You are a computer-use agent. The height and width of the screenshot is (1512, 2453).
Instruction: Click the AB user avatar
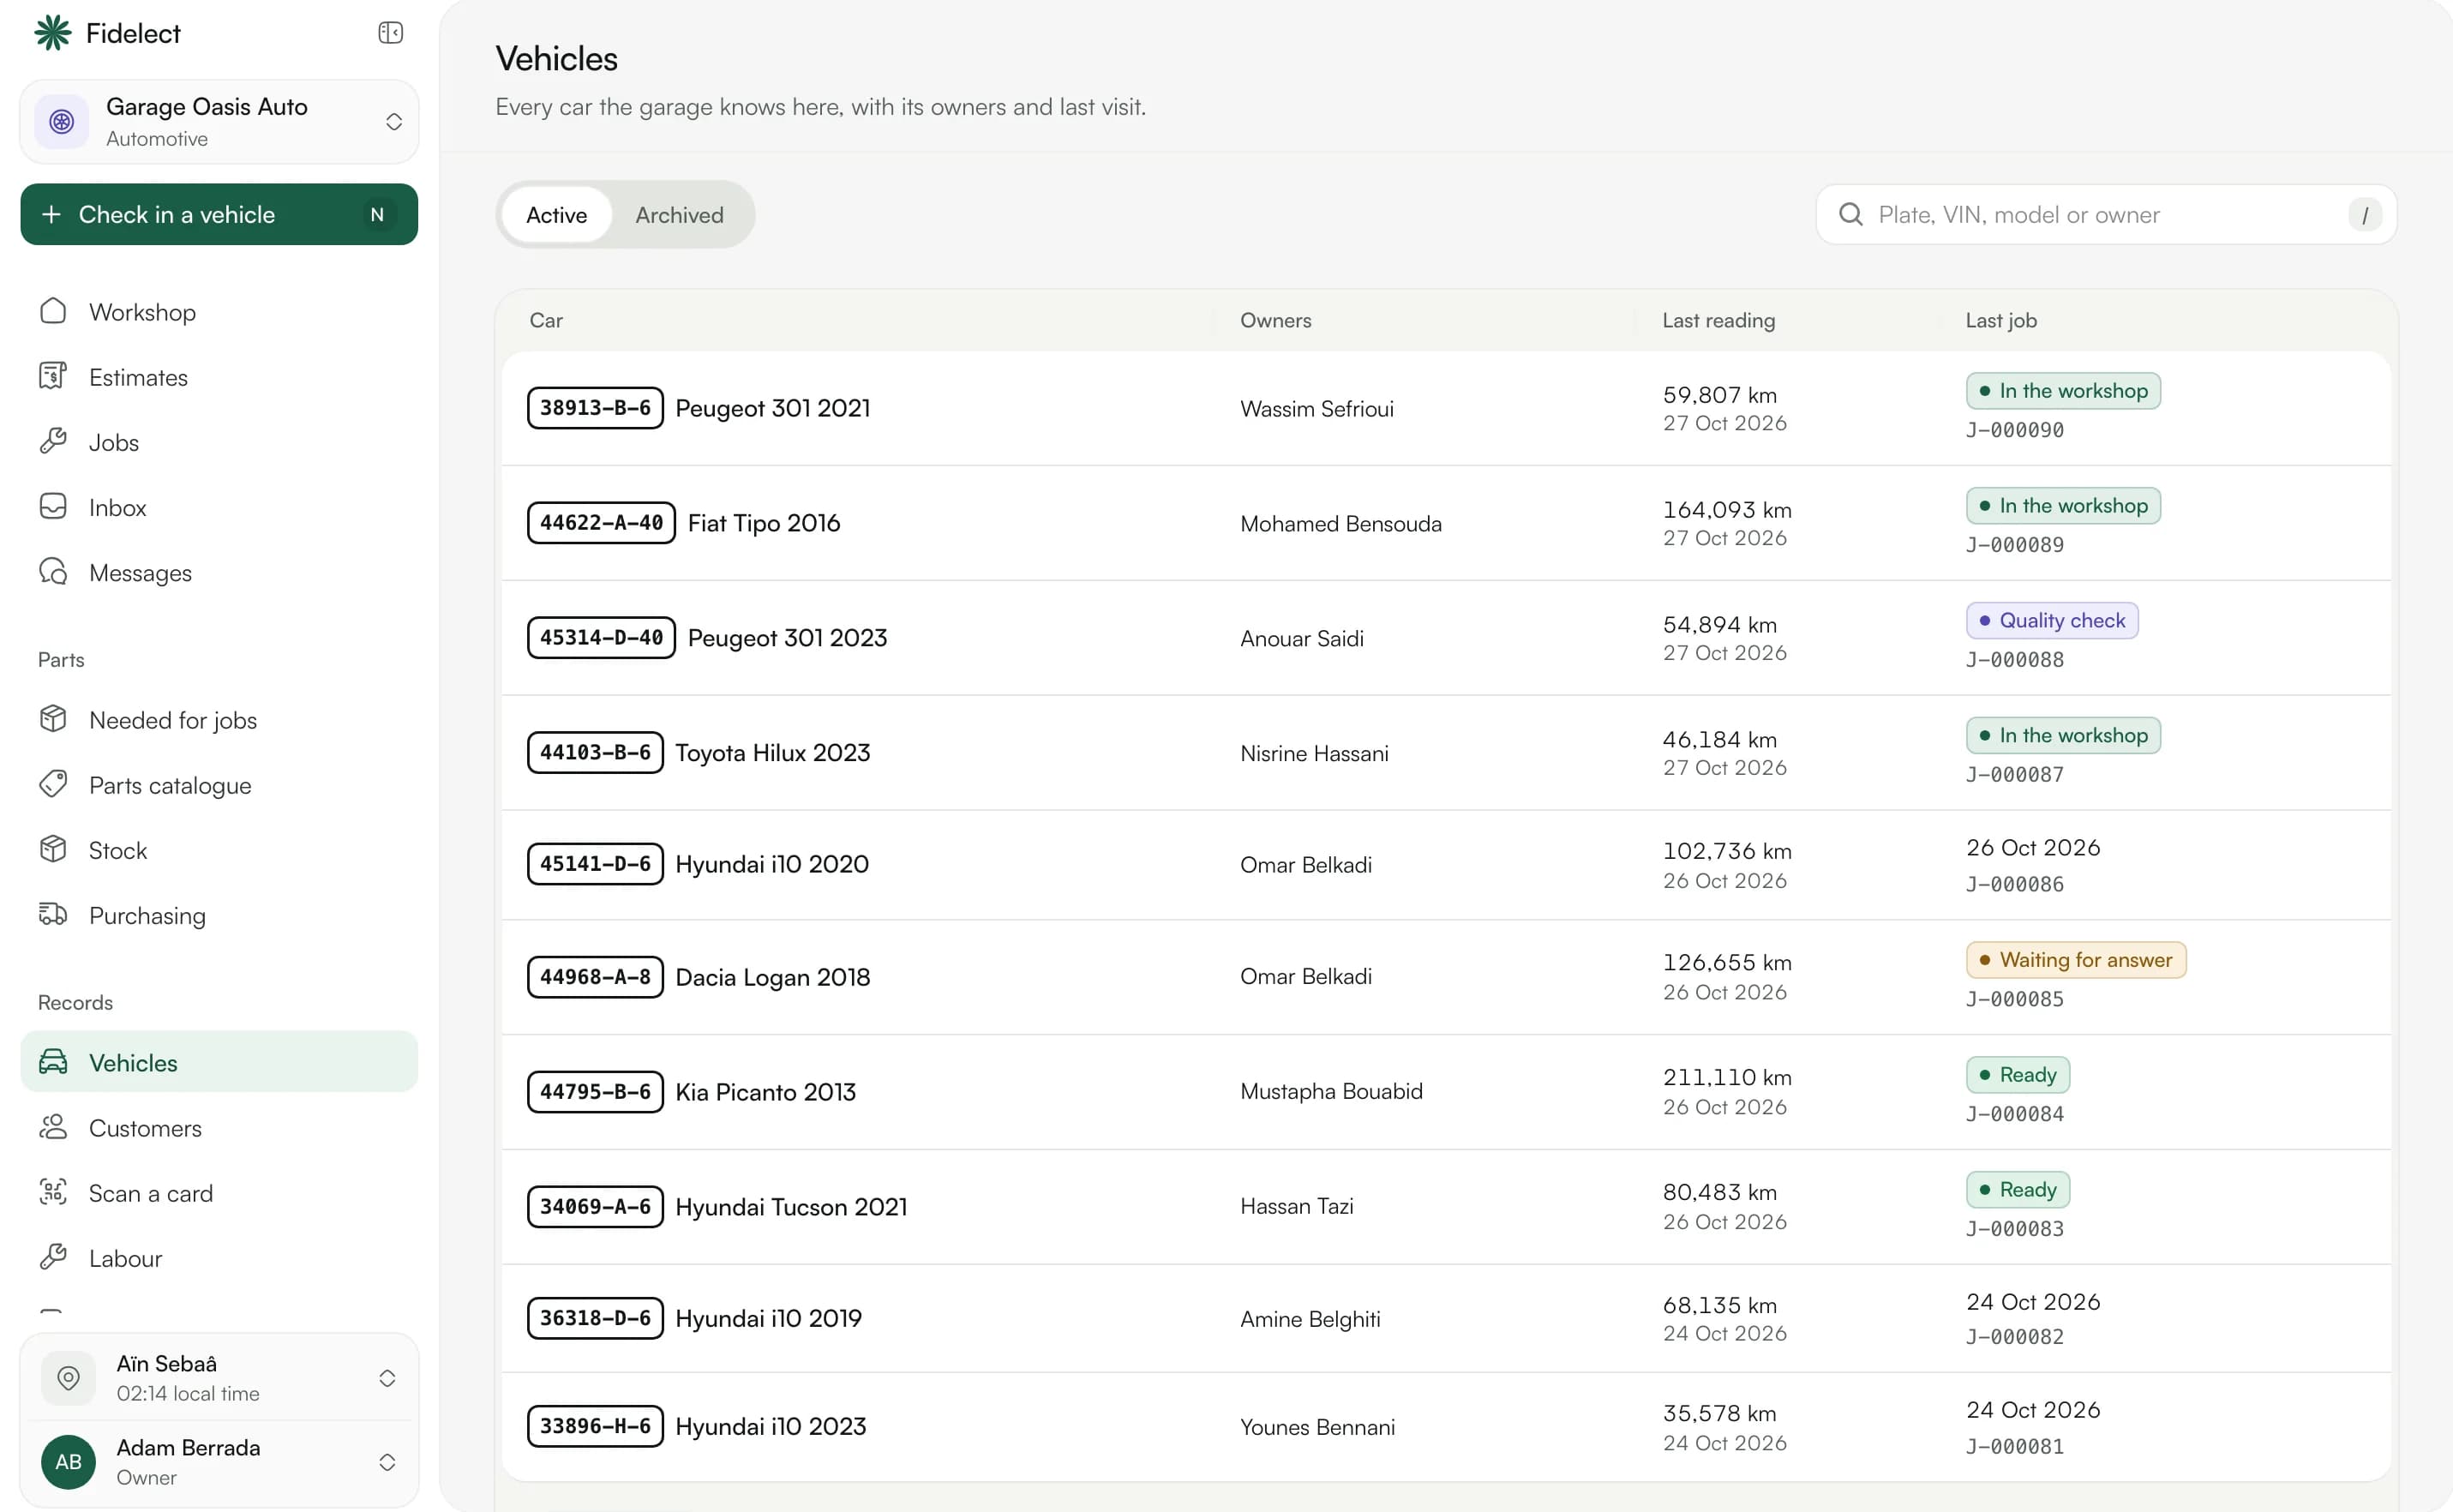pyautogui.click(x=68, y=1462)
